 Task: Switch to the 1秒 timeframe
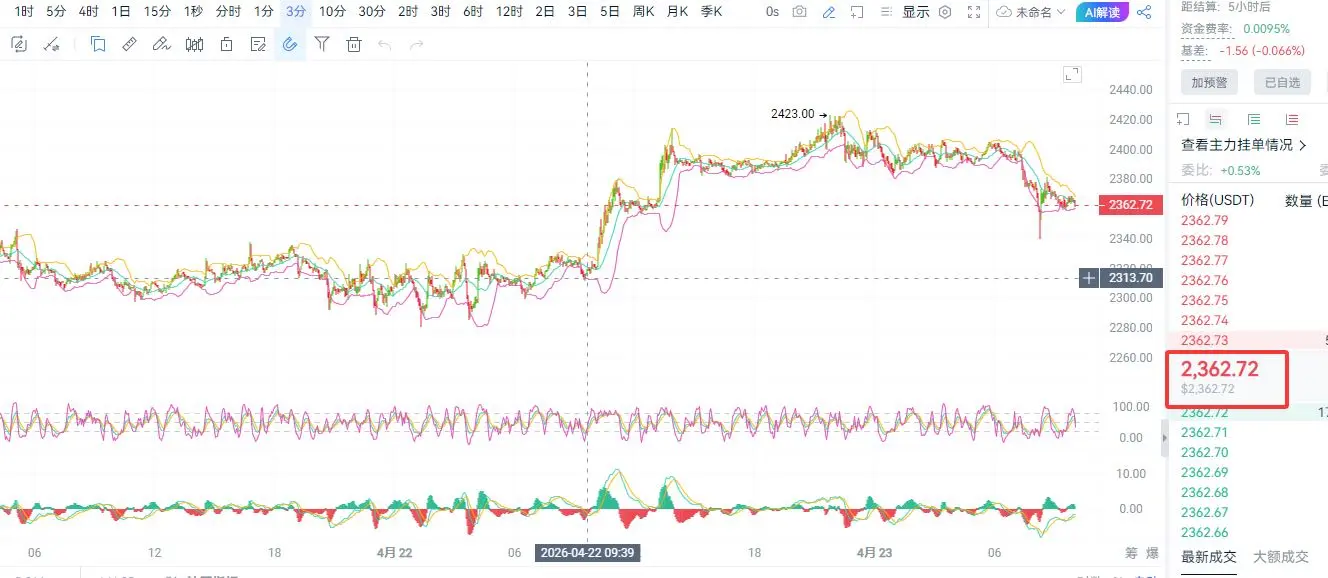coord(194,12)
